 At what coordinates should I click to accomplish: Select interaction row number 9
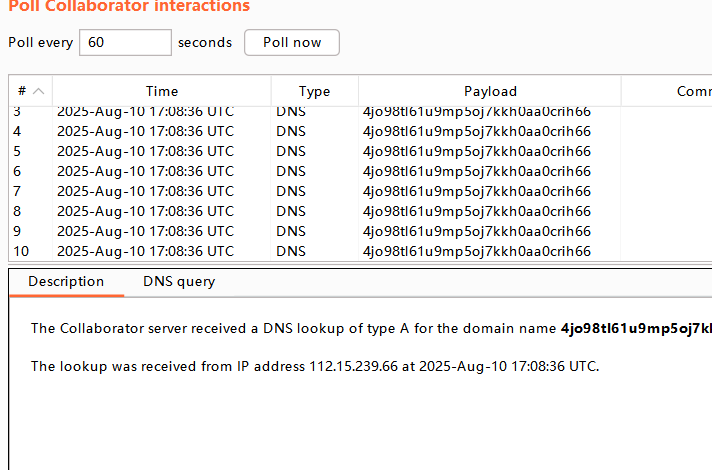coord(17,231)
